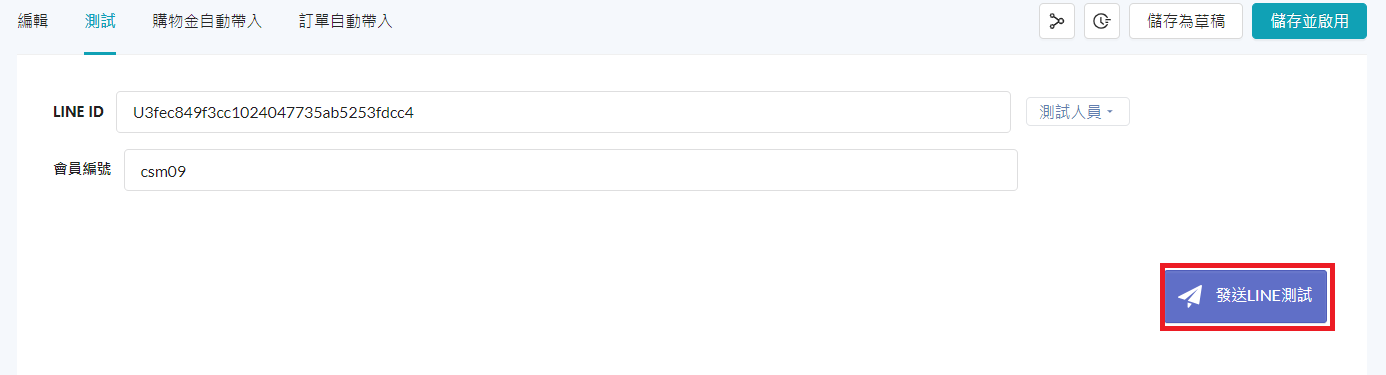Click the 會員編號 field label
Screen dimensions: 1386x375
point(82,170)
